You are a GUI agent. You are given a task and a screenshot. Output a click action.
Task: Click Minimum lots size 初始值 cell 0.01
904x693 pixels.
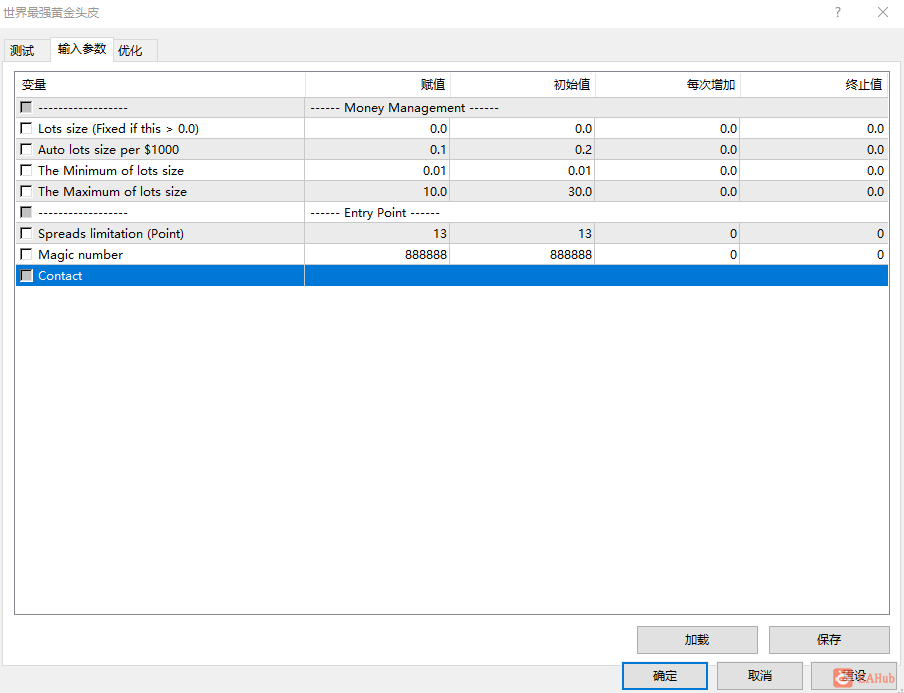point(523,171)
